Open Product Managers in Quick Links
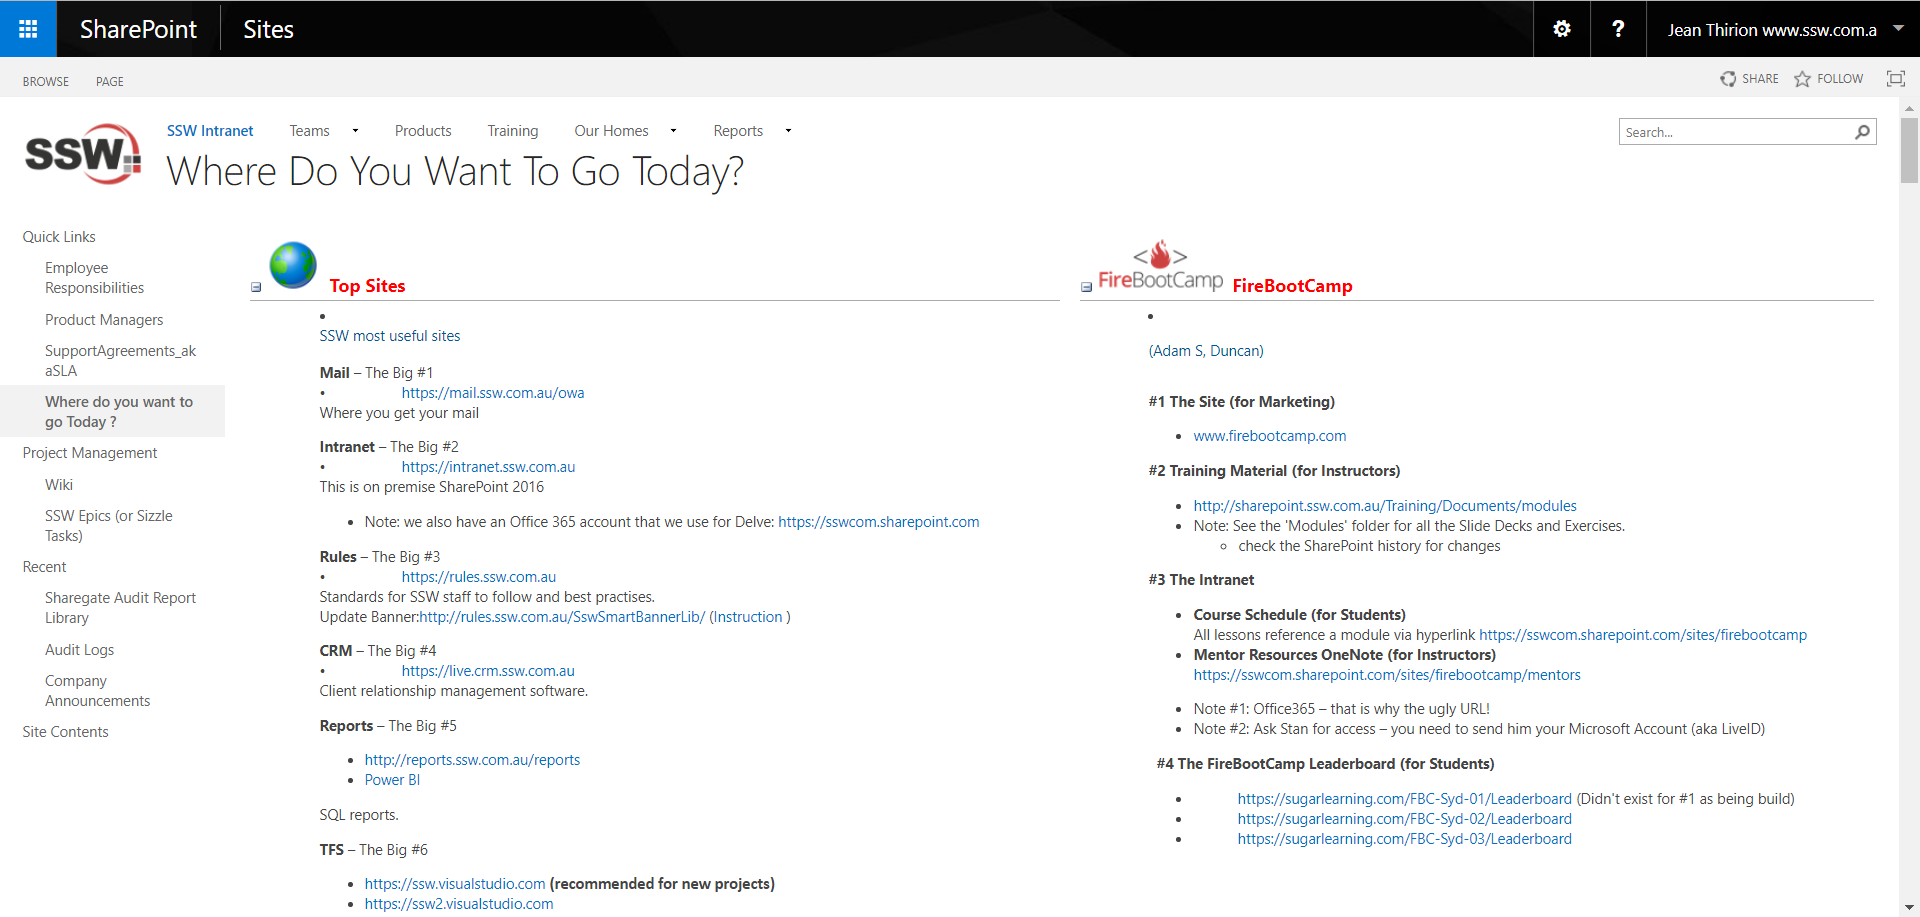 (104, 320)
